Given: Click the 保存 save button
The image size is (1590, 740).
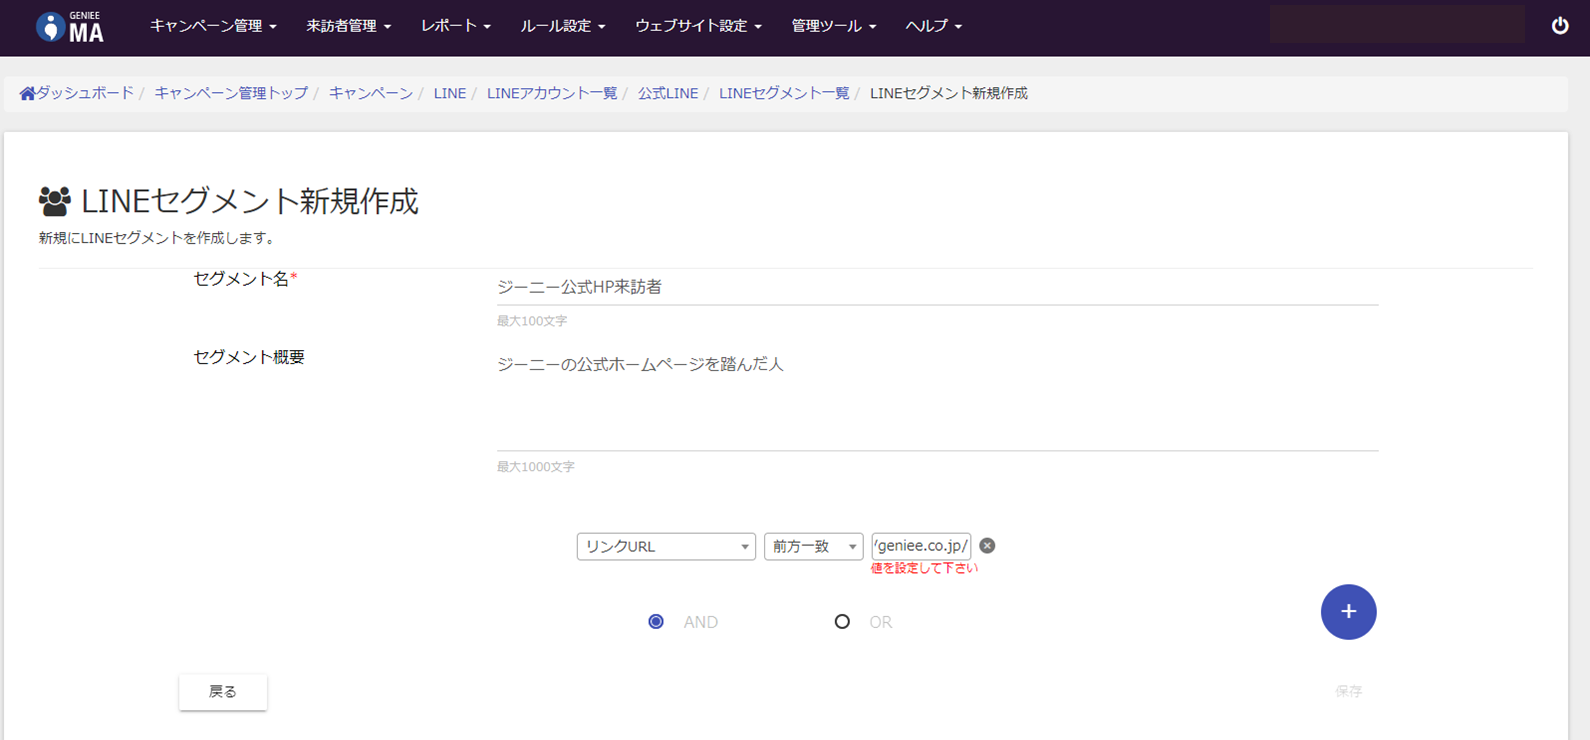Looking at the screenshot, I should tap(1348, 691).
